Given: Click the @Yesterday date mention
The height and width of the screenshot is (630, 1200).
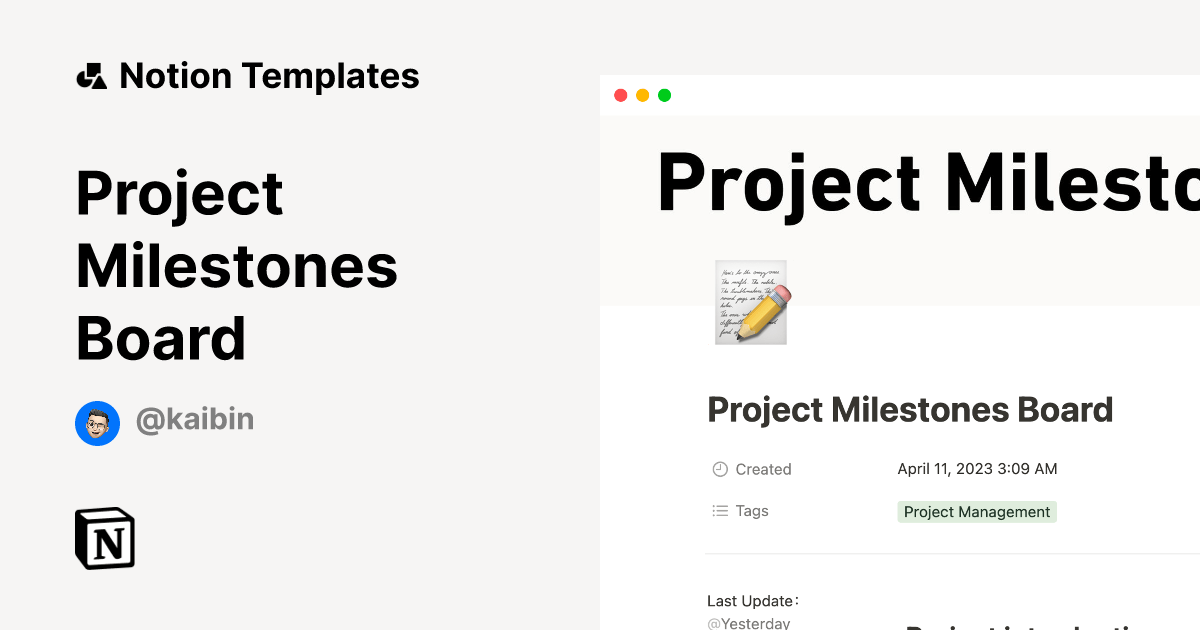Looking at the screenshot, I should (x=749, y=622).
